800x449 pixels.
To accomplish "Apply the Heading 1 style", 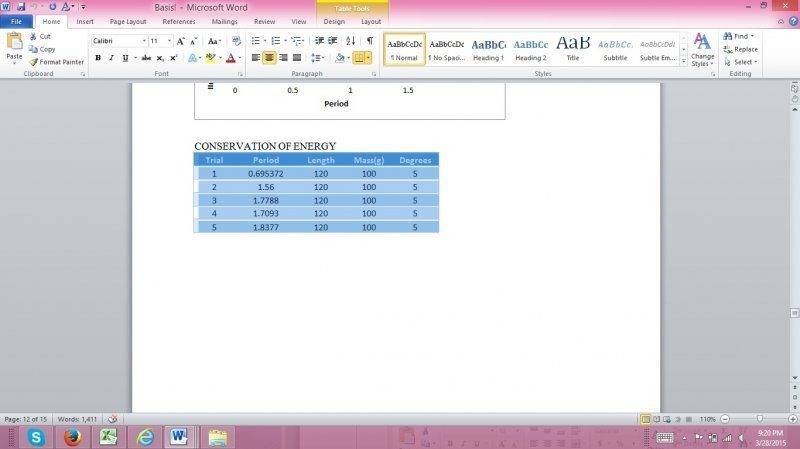I will pyautogui.click(x=488, y=48).
